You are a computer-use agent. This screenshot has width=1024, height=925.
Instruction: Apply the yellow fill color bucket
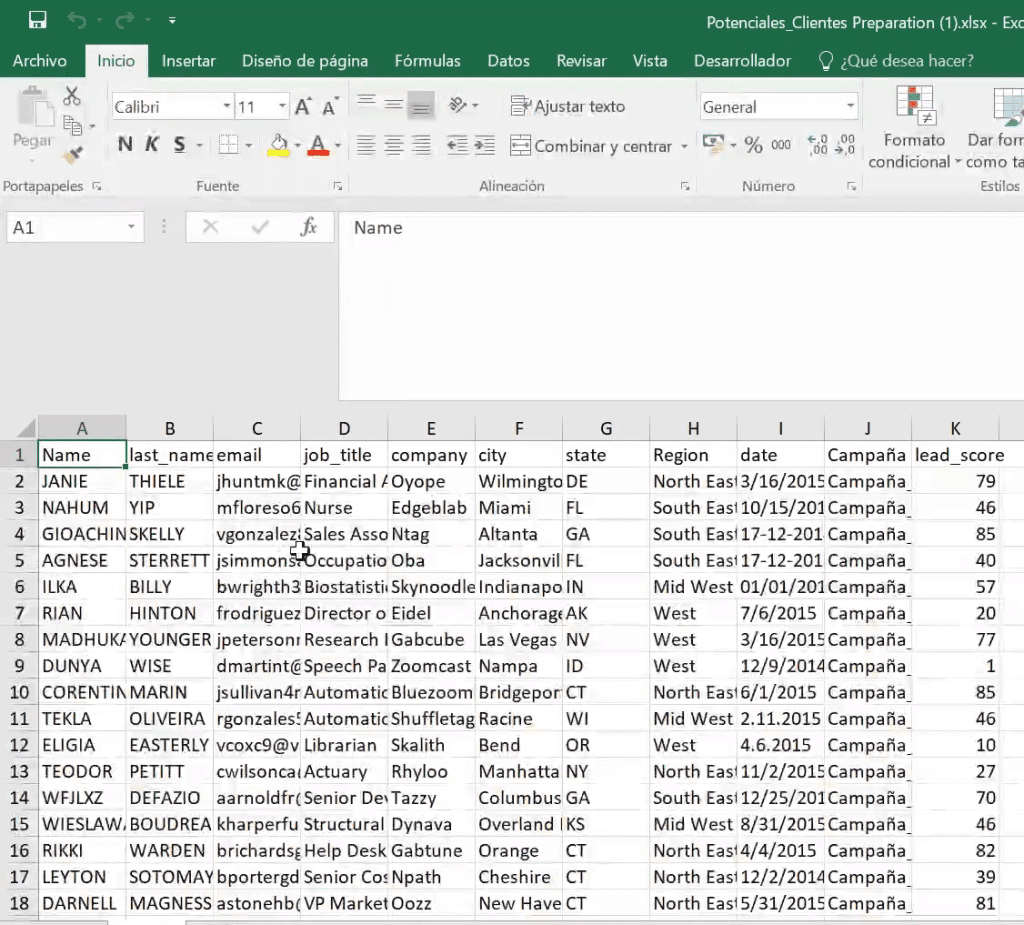[x=279, y=145]
